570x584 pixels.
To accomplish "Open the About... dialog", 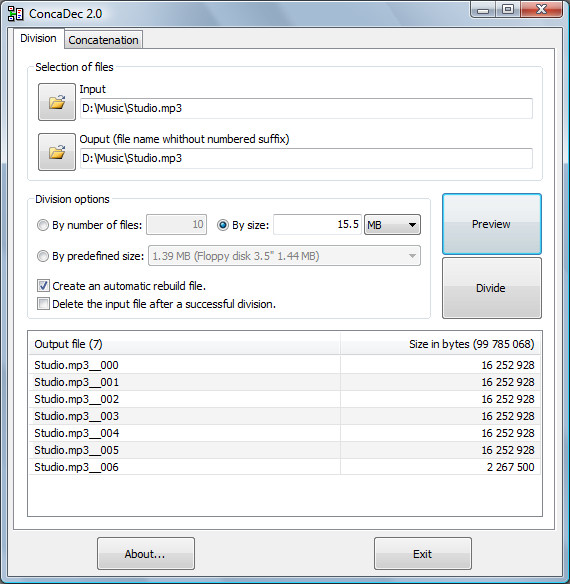I will tap(146, 553).
